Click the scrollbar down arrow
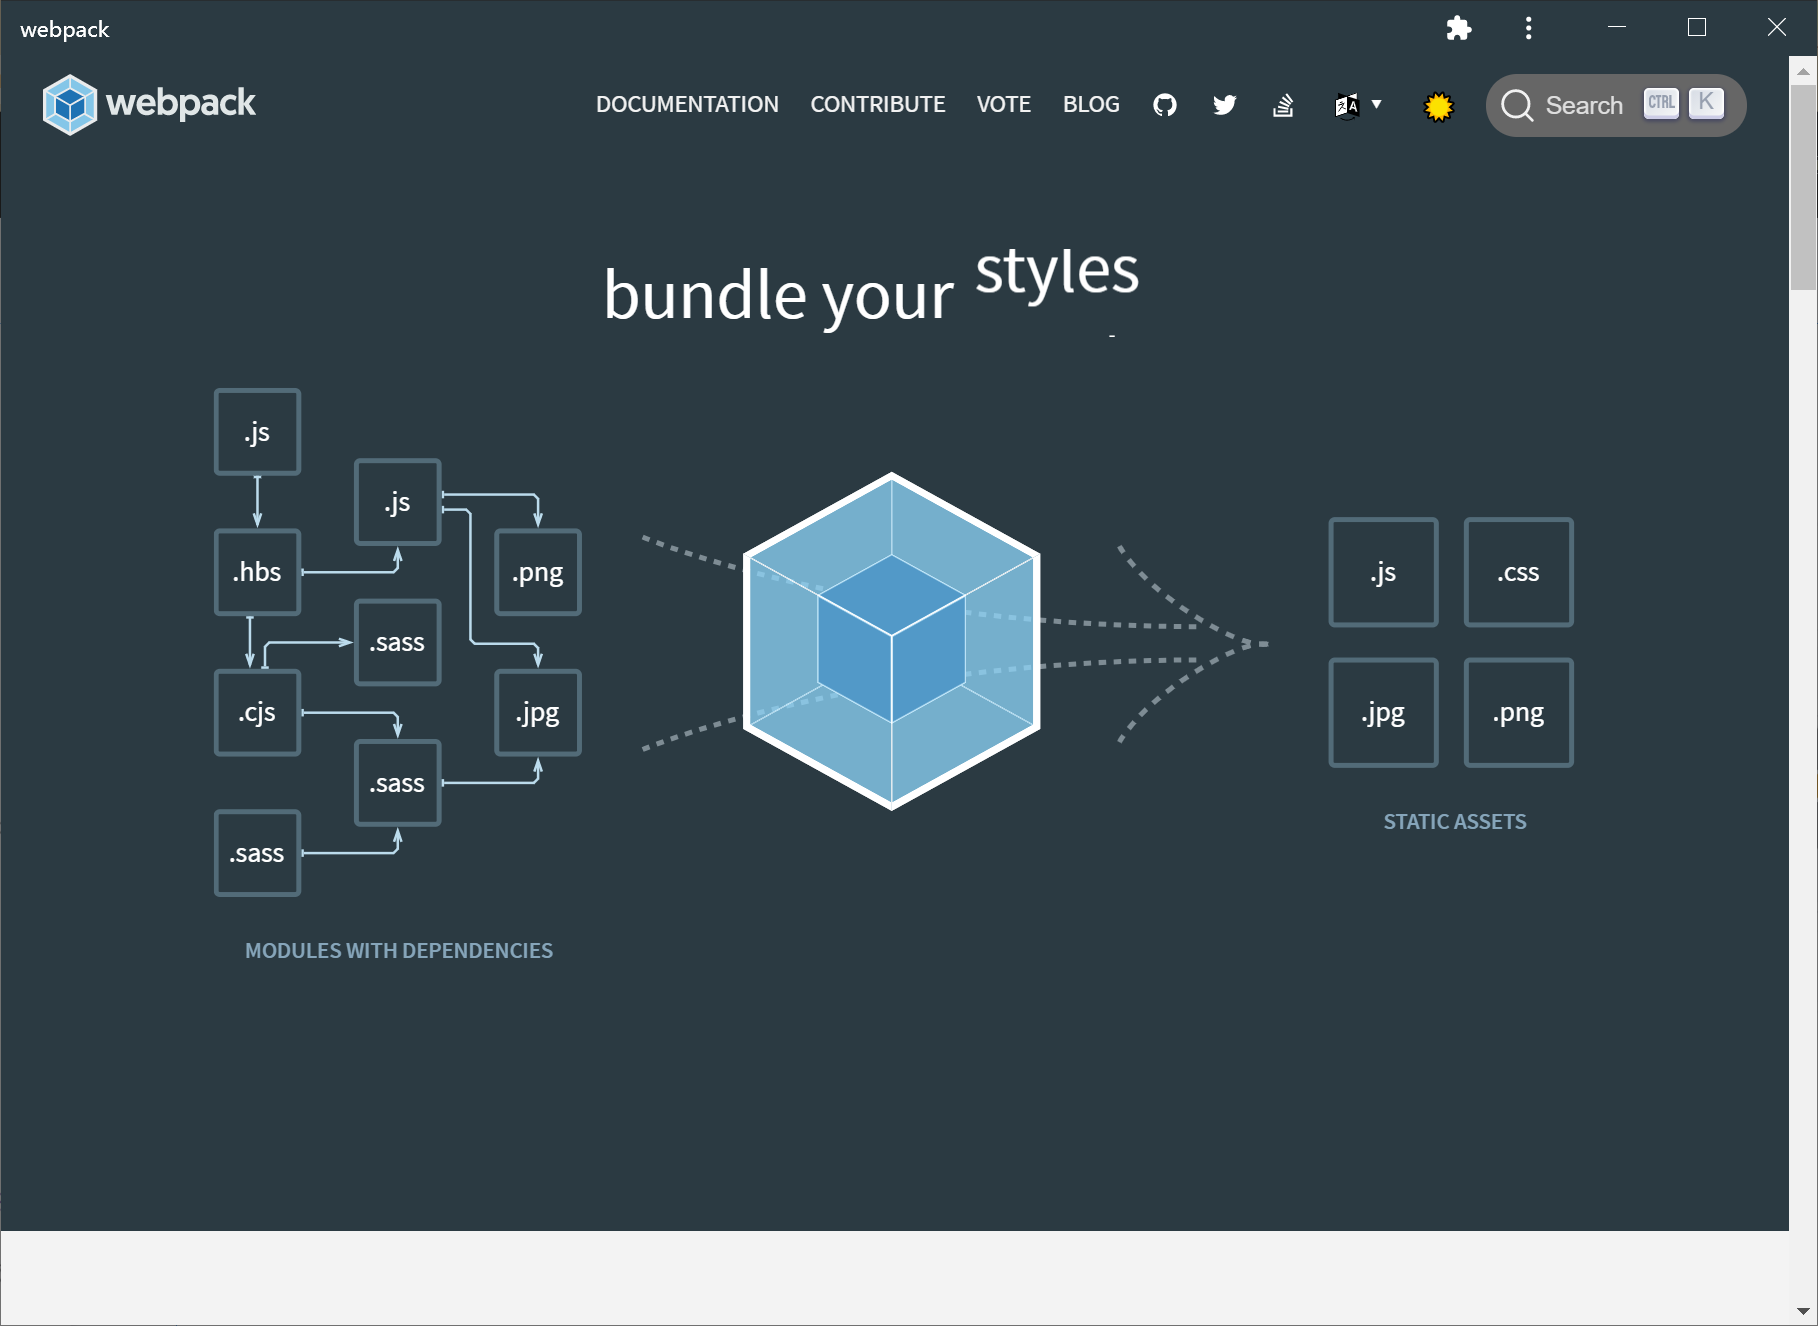Image resolution: width=1818 pixels, height=1326 pixels. [1803, 1311]
